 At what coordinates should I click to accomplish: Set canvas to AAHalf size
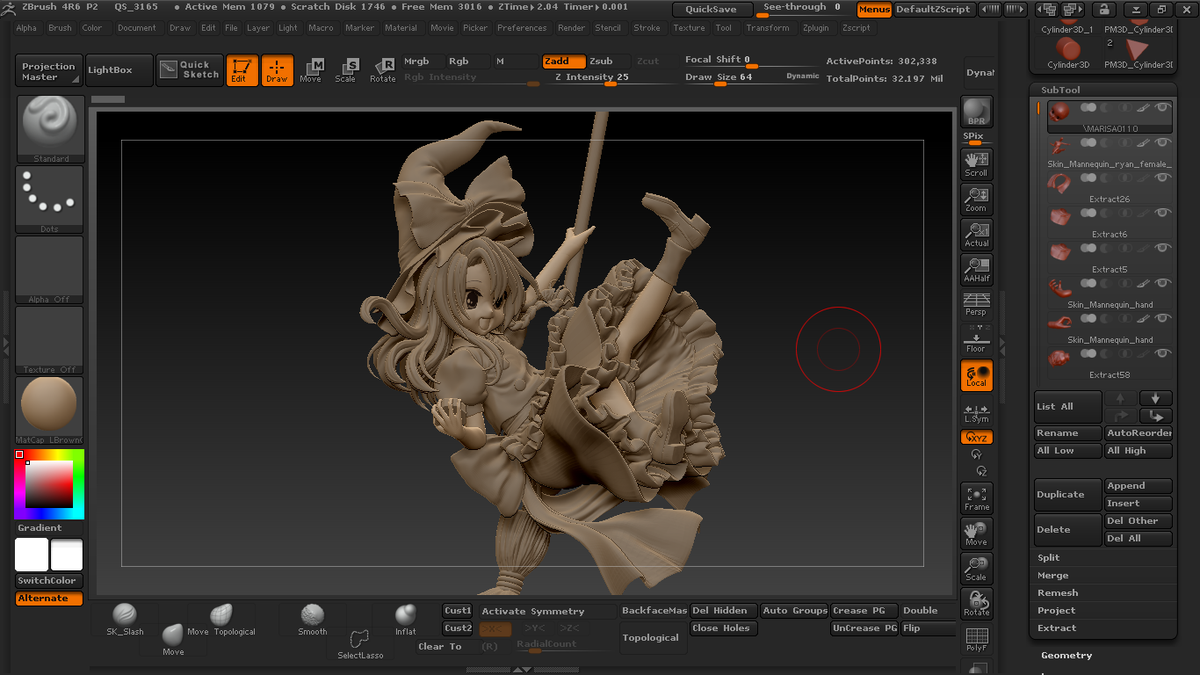tap(976, 270)
